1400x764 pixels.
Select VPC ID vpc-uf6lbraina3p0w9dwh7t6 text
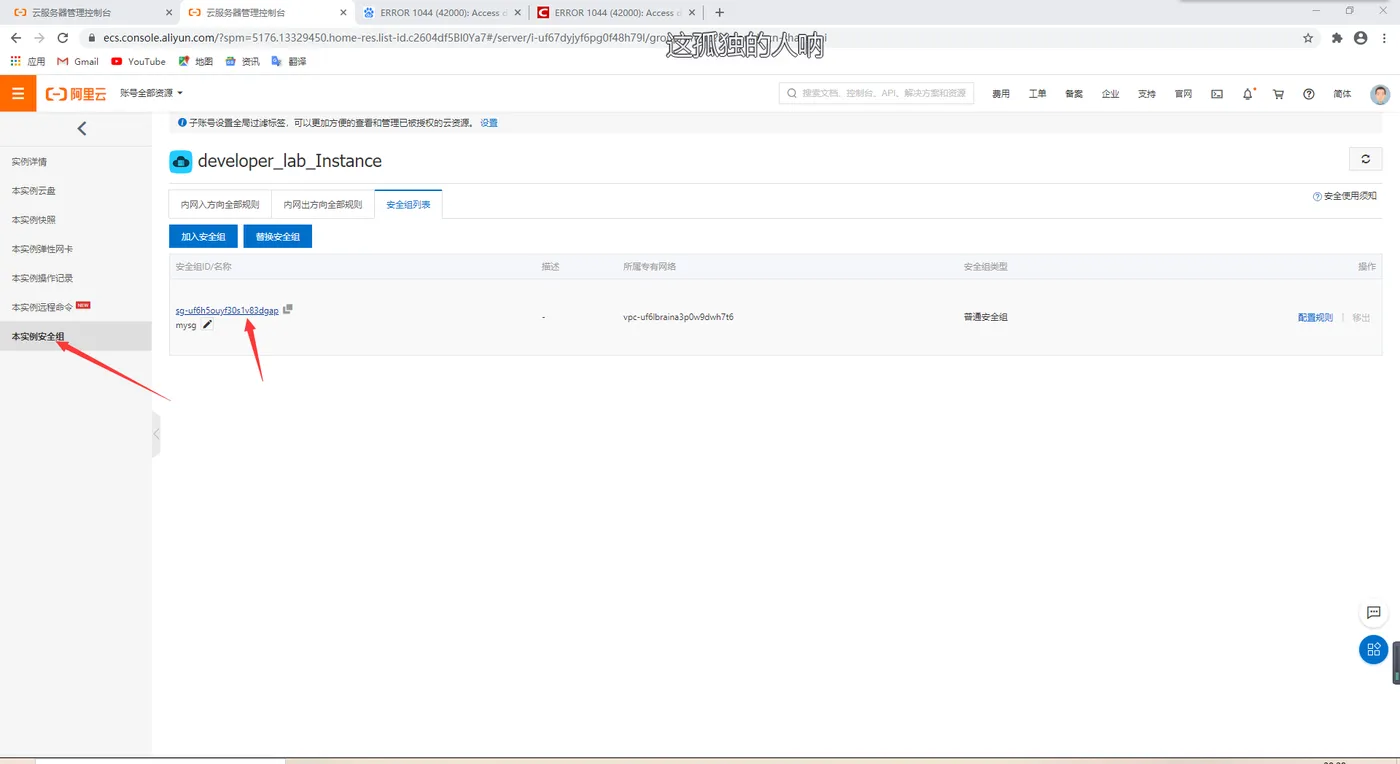tap(678, 317)
